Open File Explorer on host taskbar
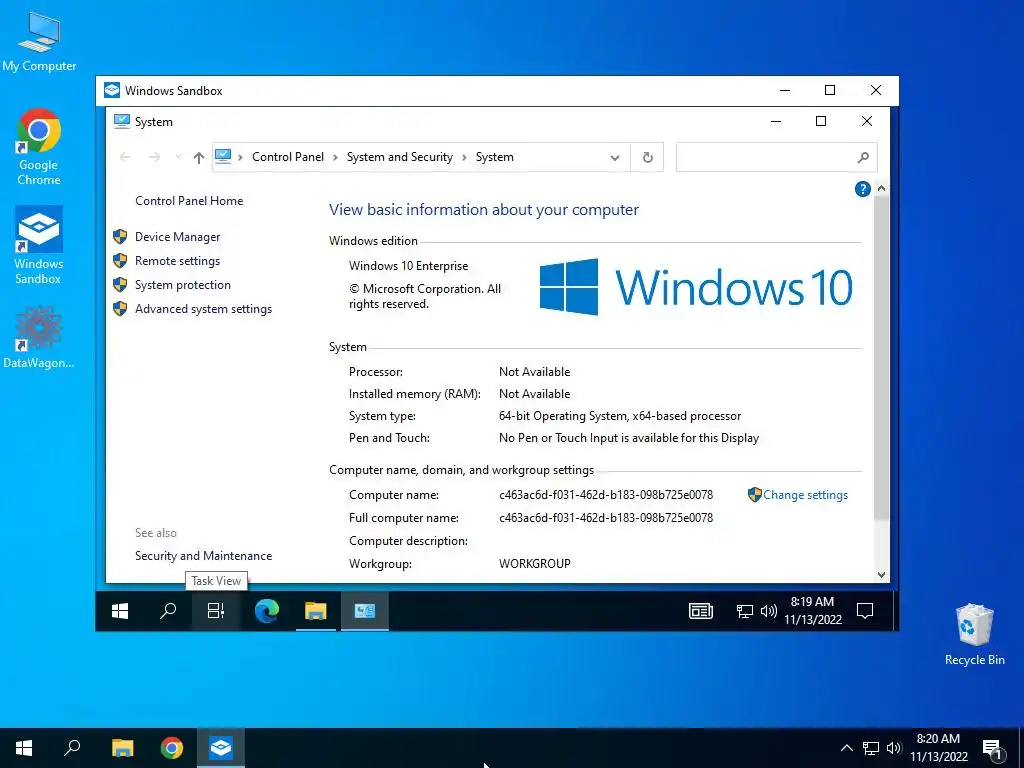The image size is (1024, 768). [122, 748]
